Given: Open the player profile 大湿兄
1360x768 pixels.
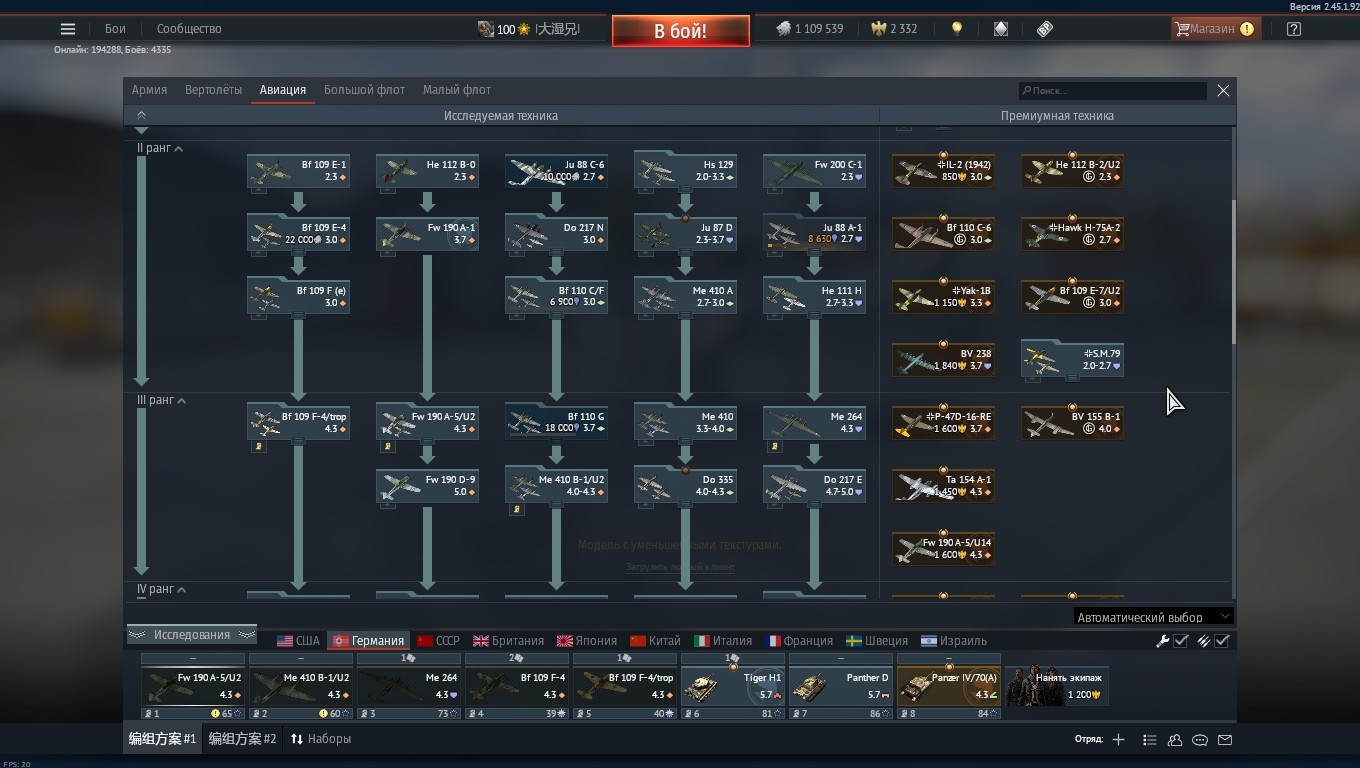Looking at the screenshot, I should coord(529,29).
